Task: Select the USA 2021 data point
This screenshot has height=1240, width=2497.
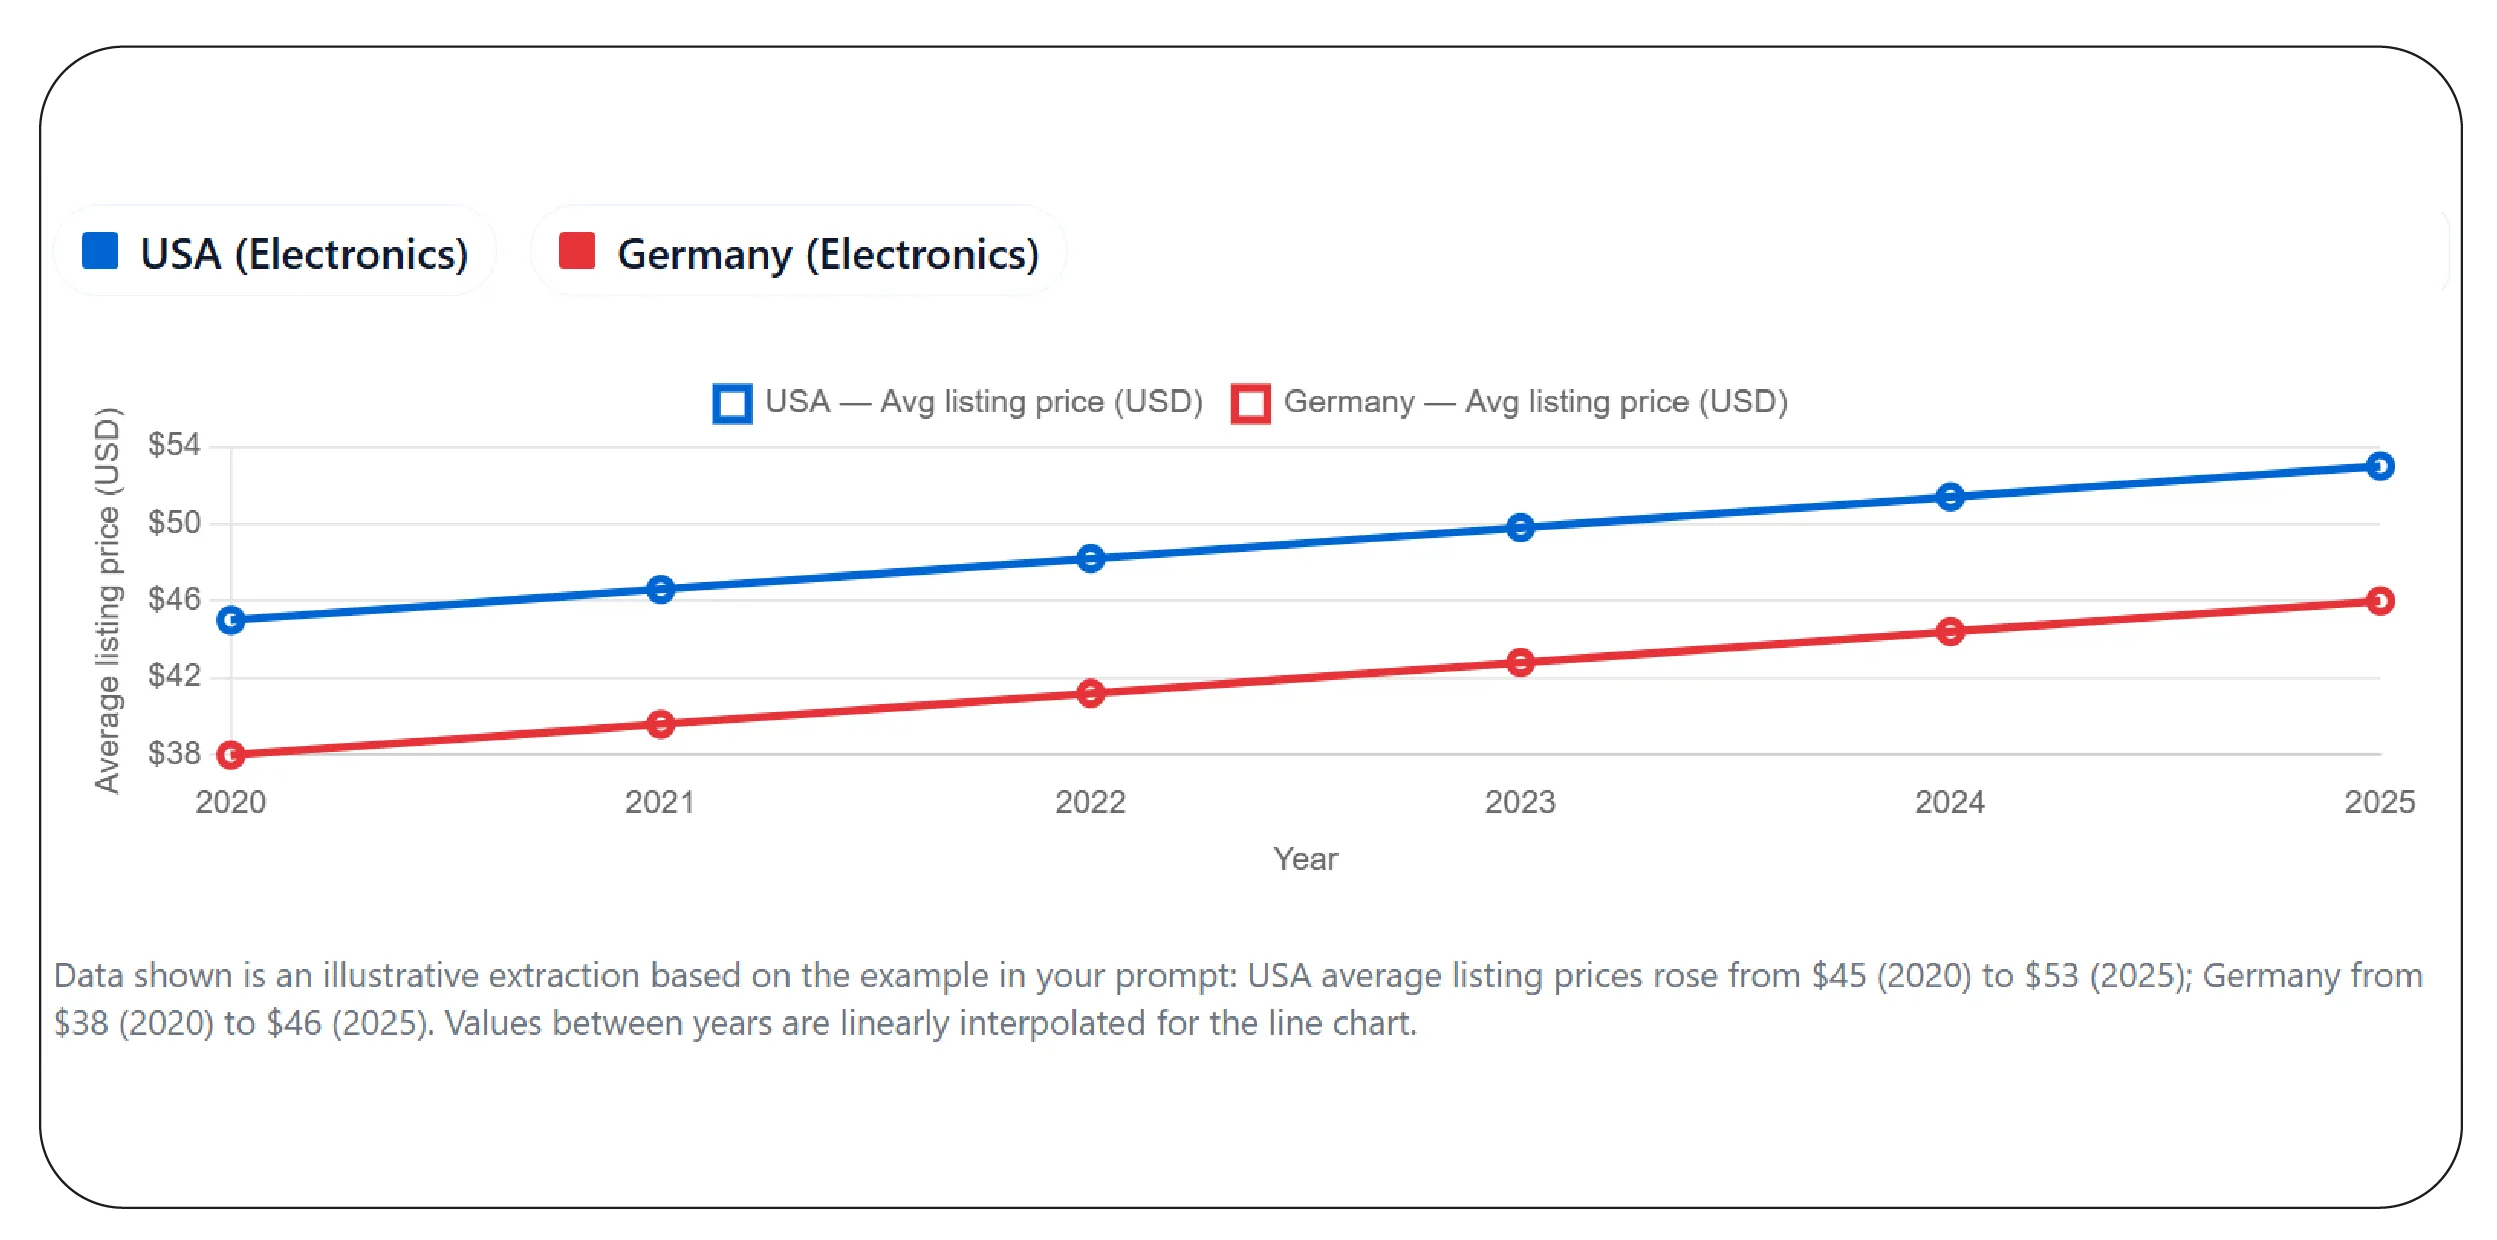Action: [660, 590]
